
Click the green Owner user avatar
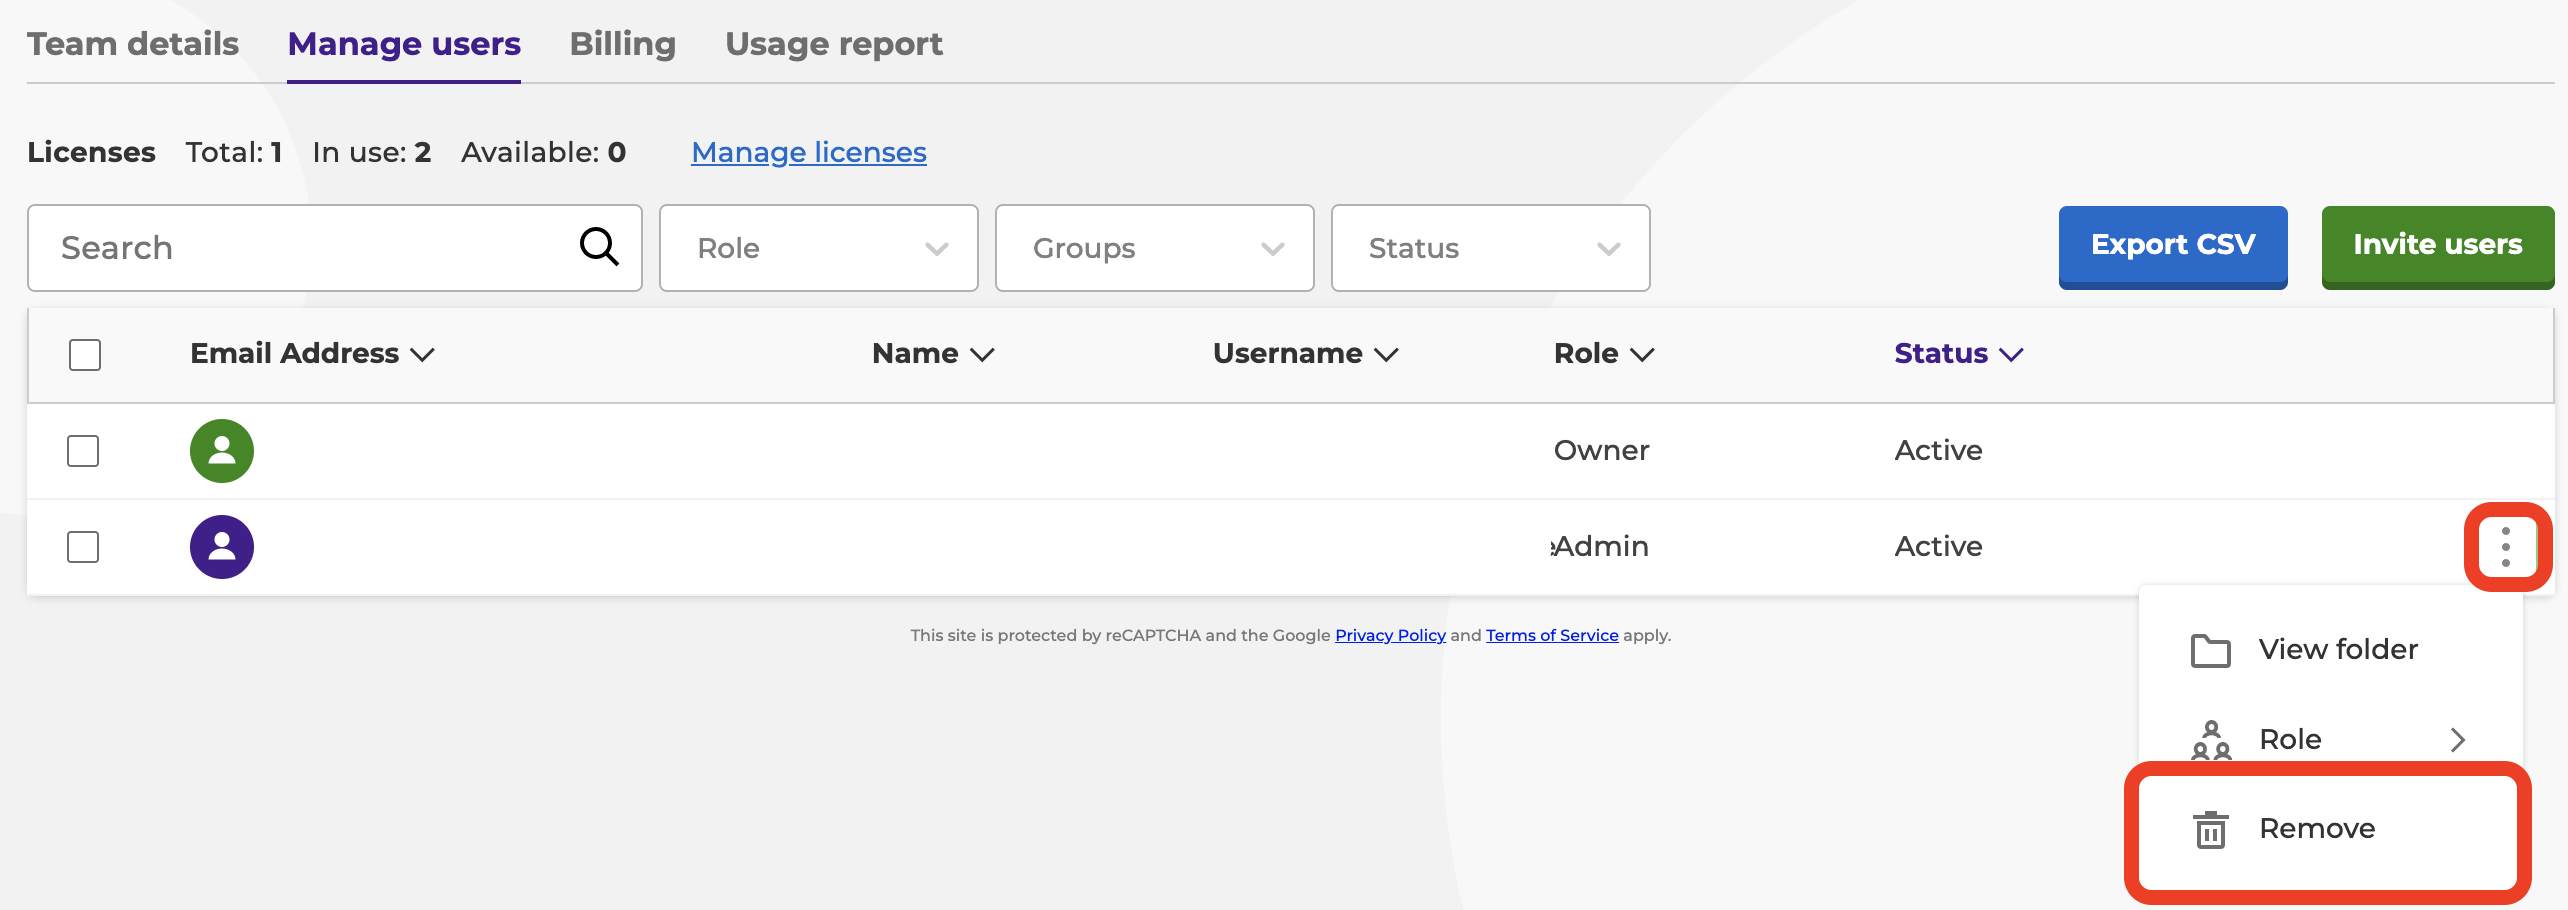click(222, 451)
